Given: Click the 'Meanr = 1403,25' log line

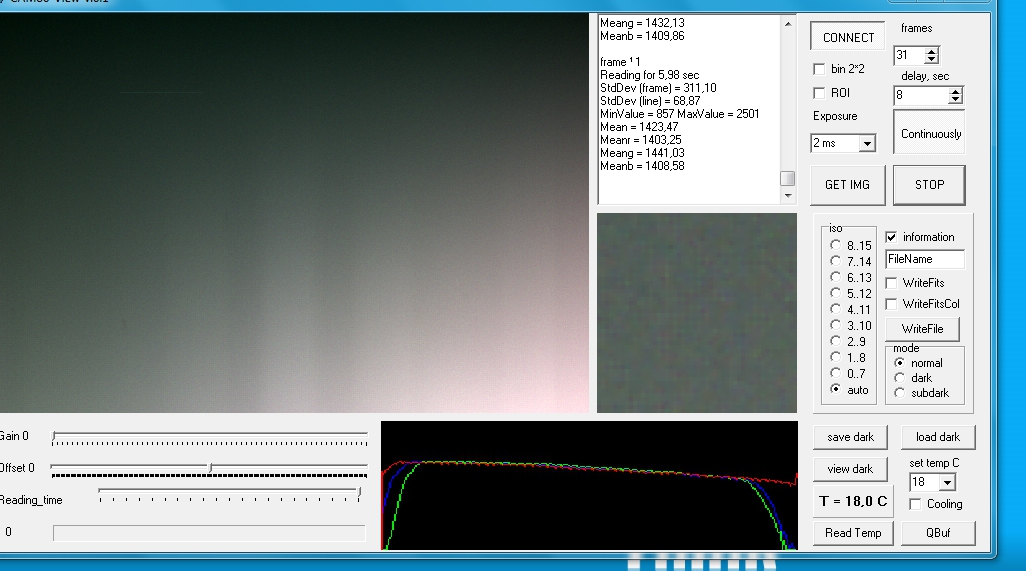Looking at the screenshot, I should pos(641,140).
